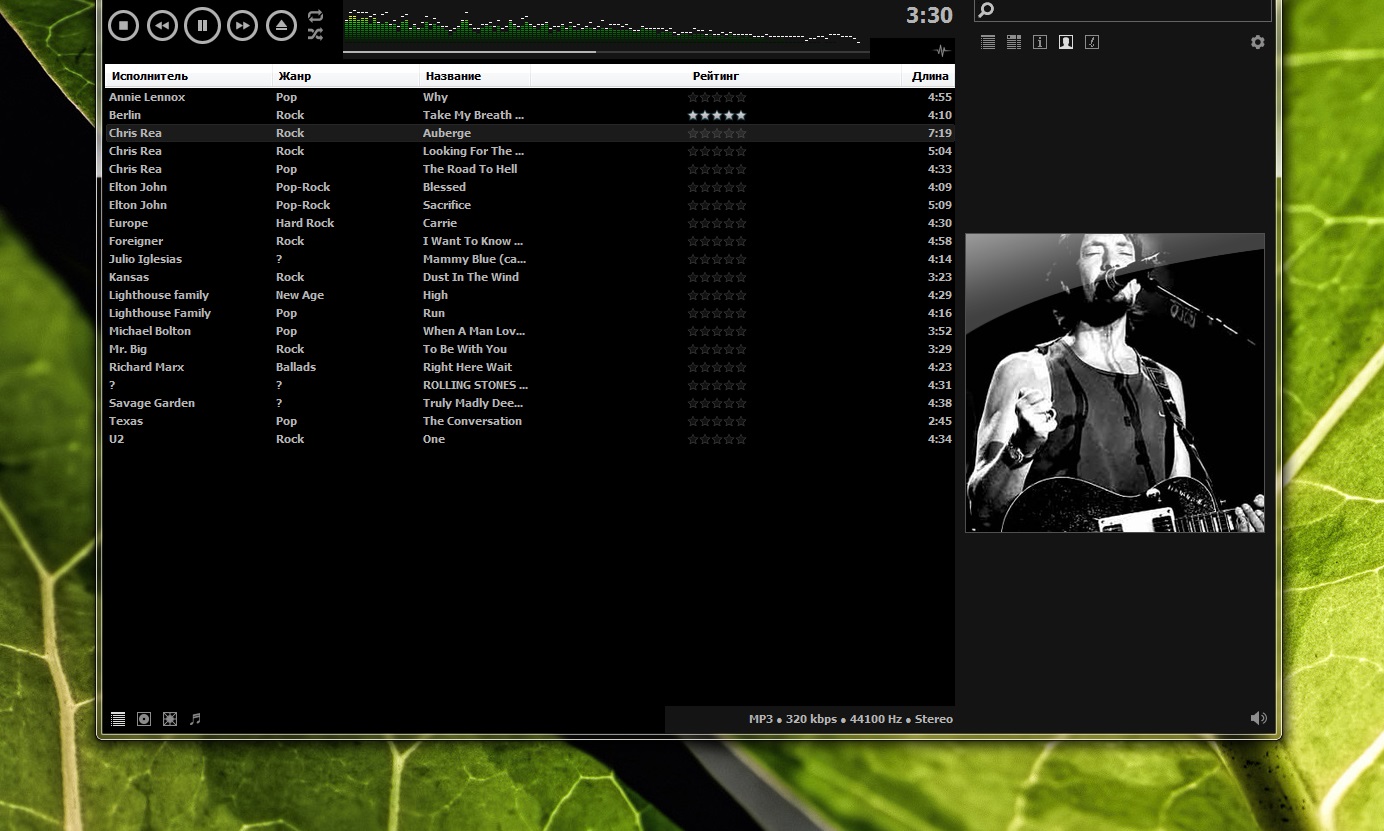Go back to the previous track
This screenshot has height=831, width=1384.
point(162,25)
